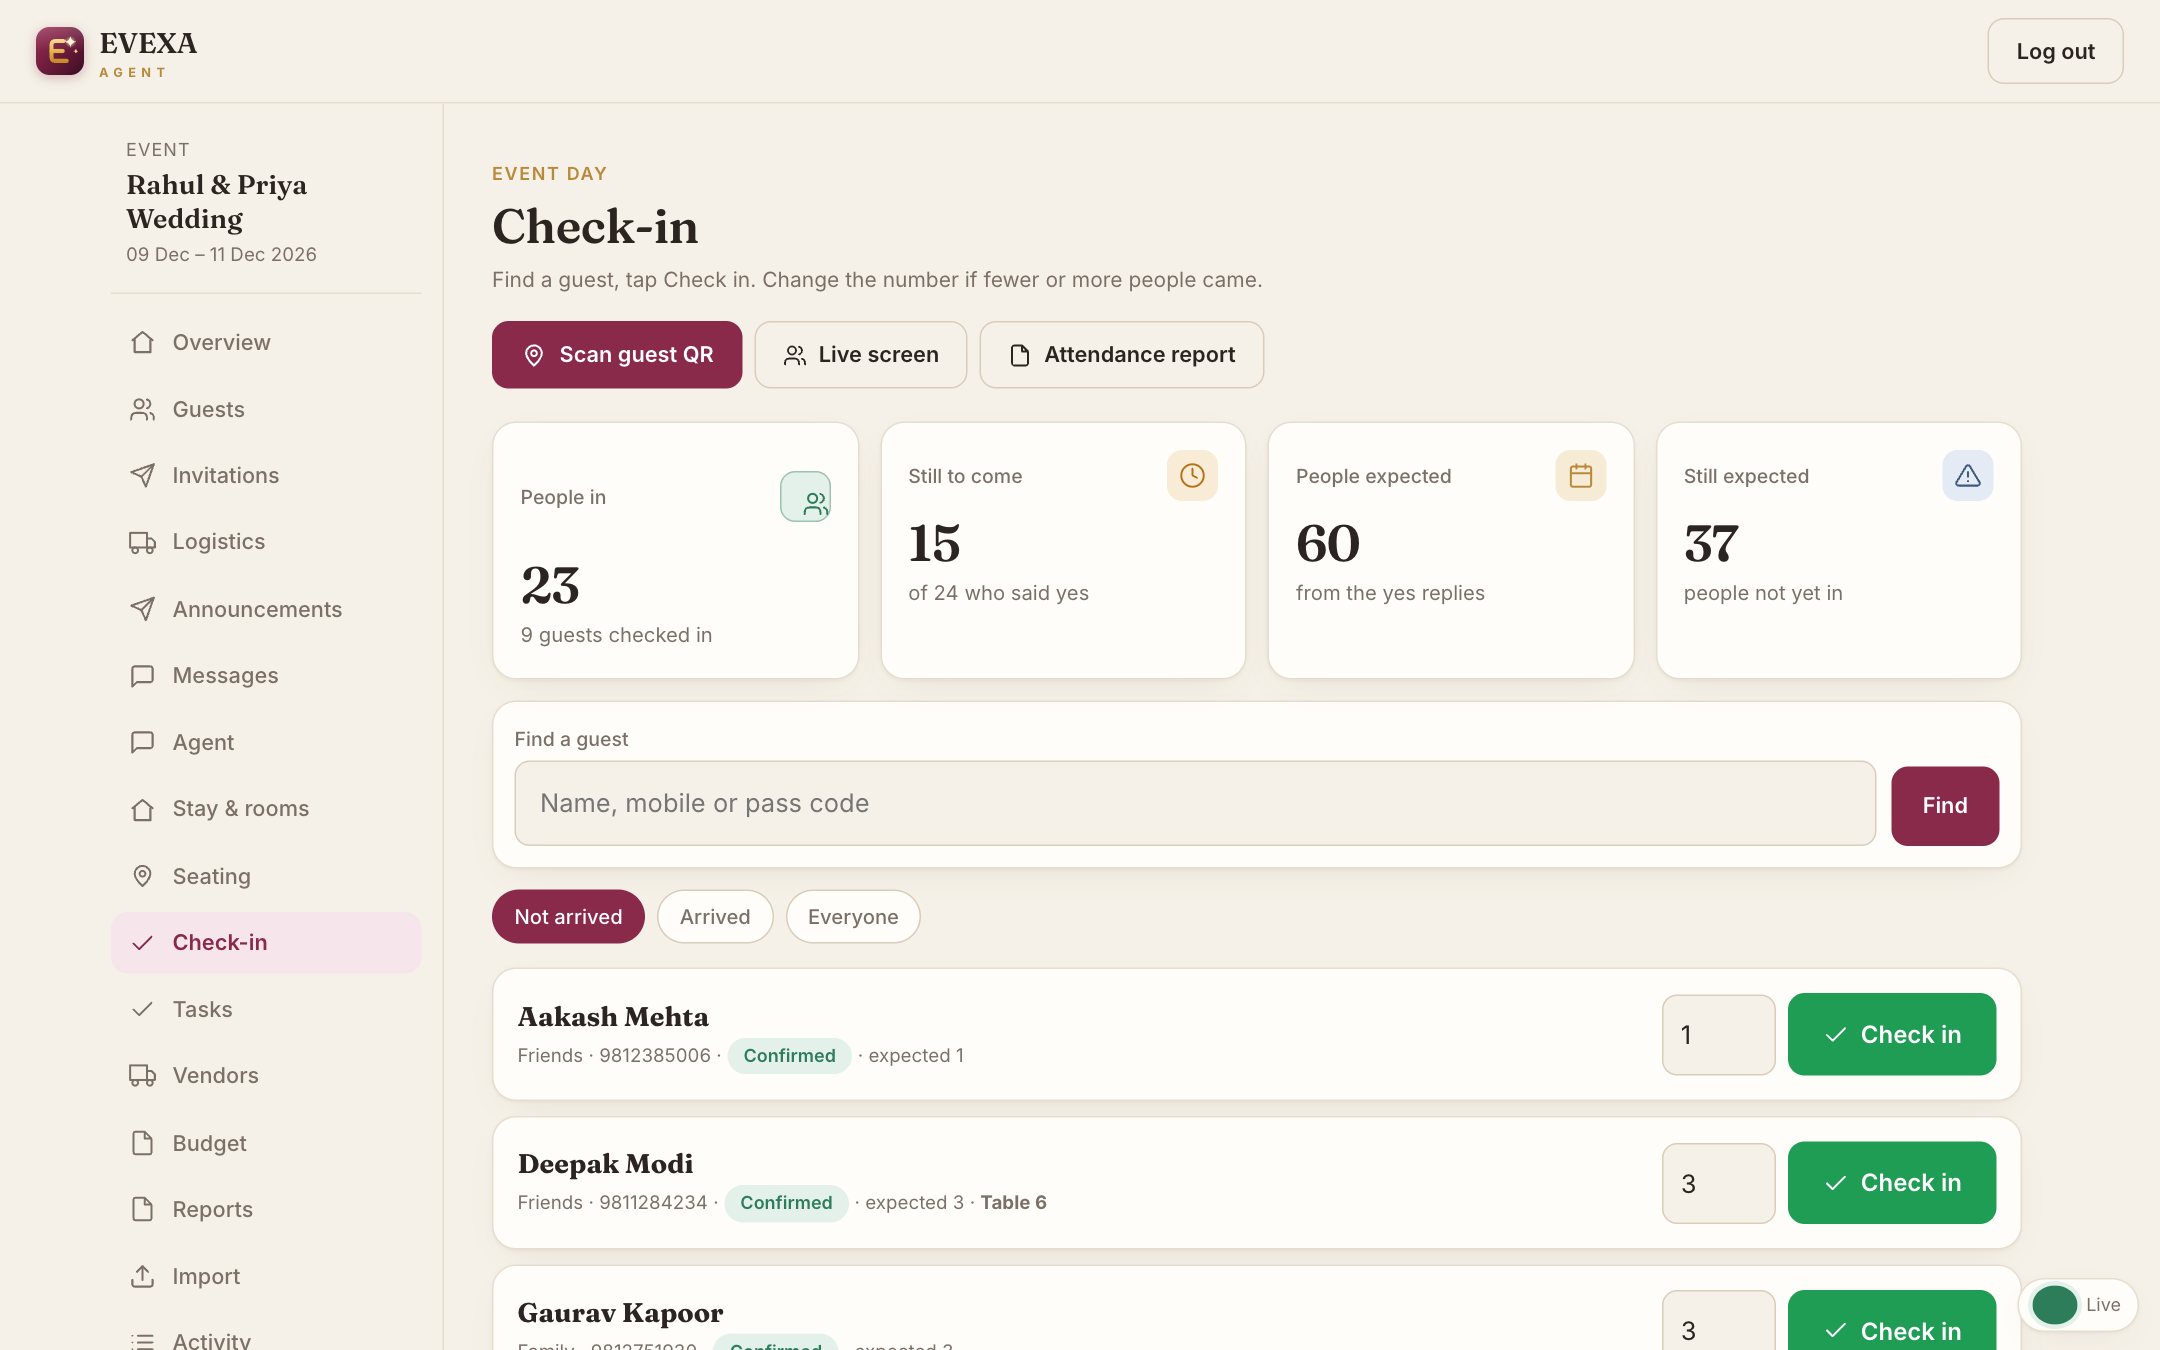Click the Import upload icon
The image size is (2160, 1350).
(143, 1276)
